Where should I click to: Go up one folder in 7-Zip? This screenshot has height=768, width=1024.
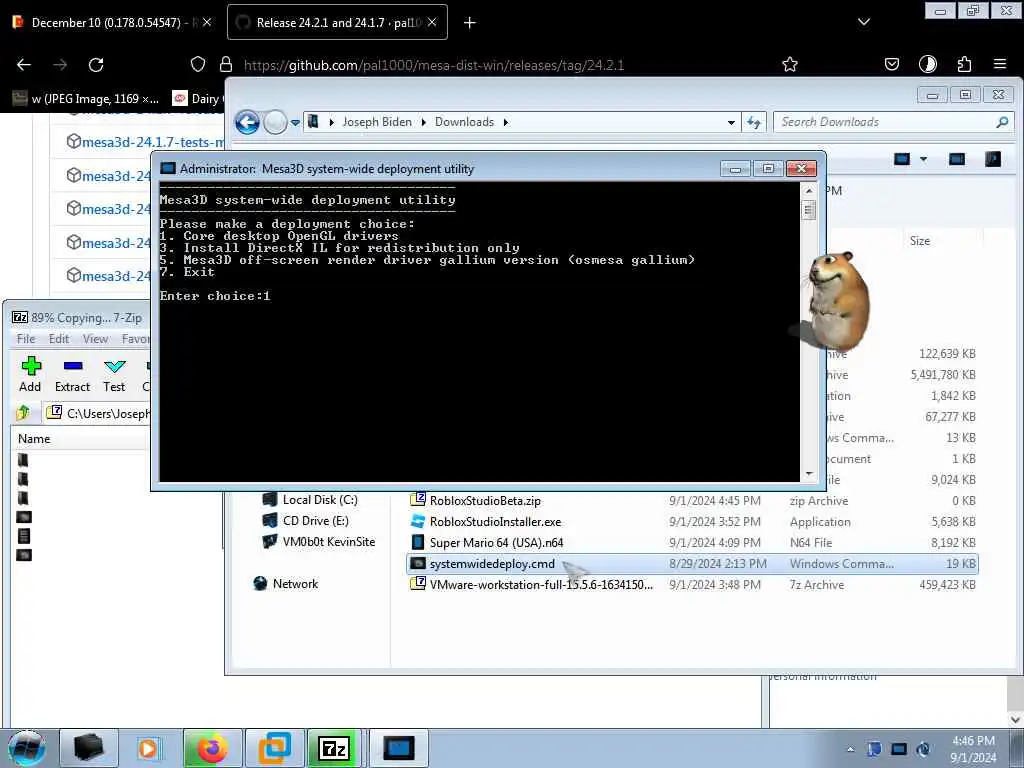coord(24,413)
